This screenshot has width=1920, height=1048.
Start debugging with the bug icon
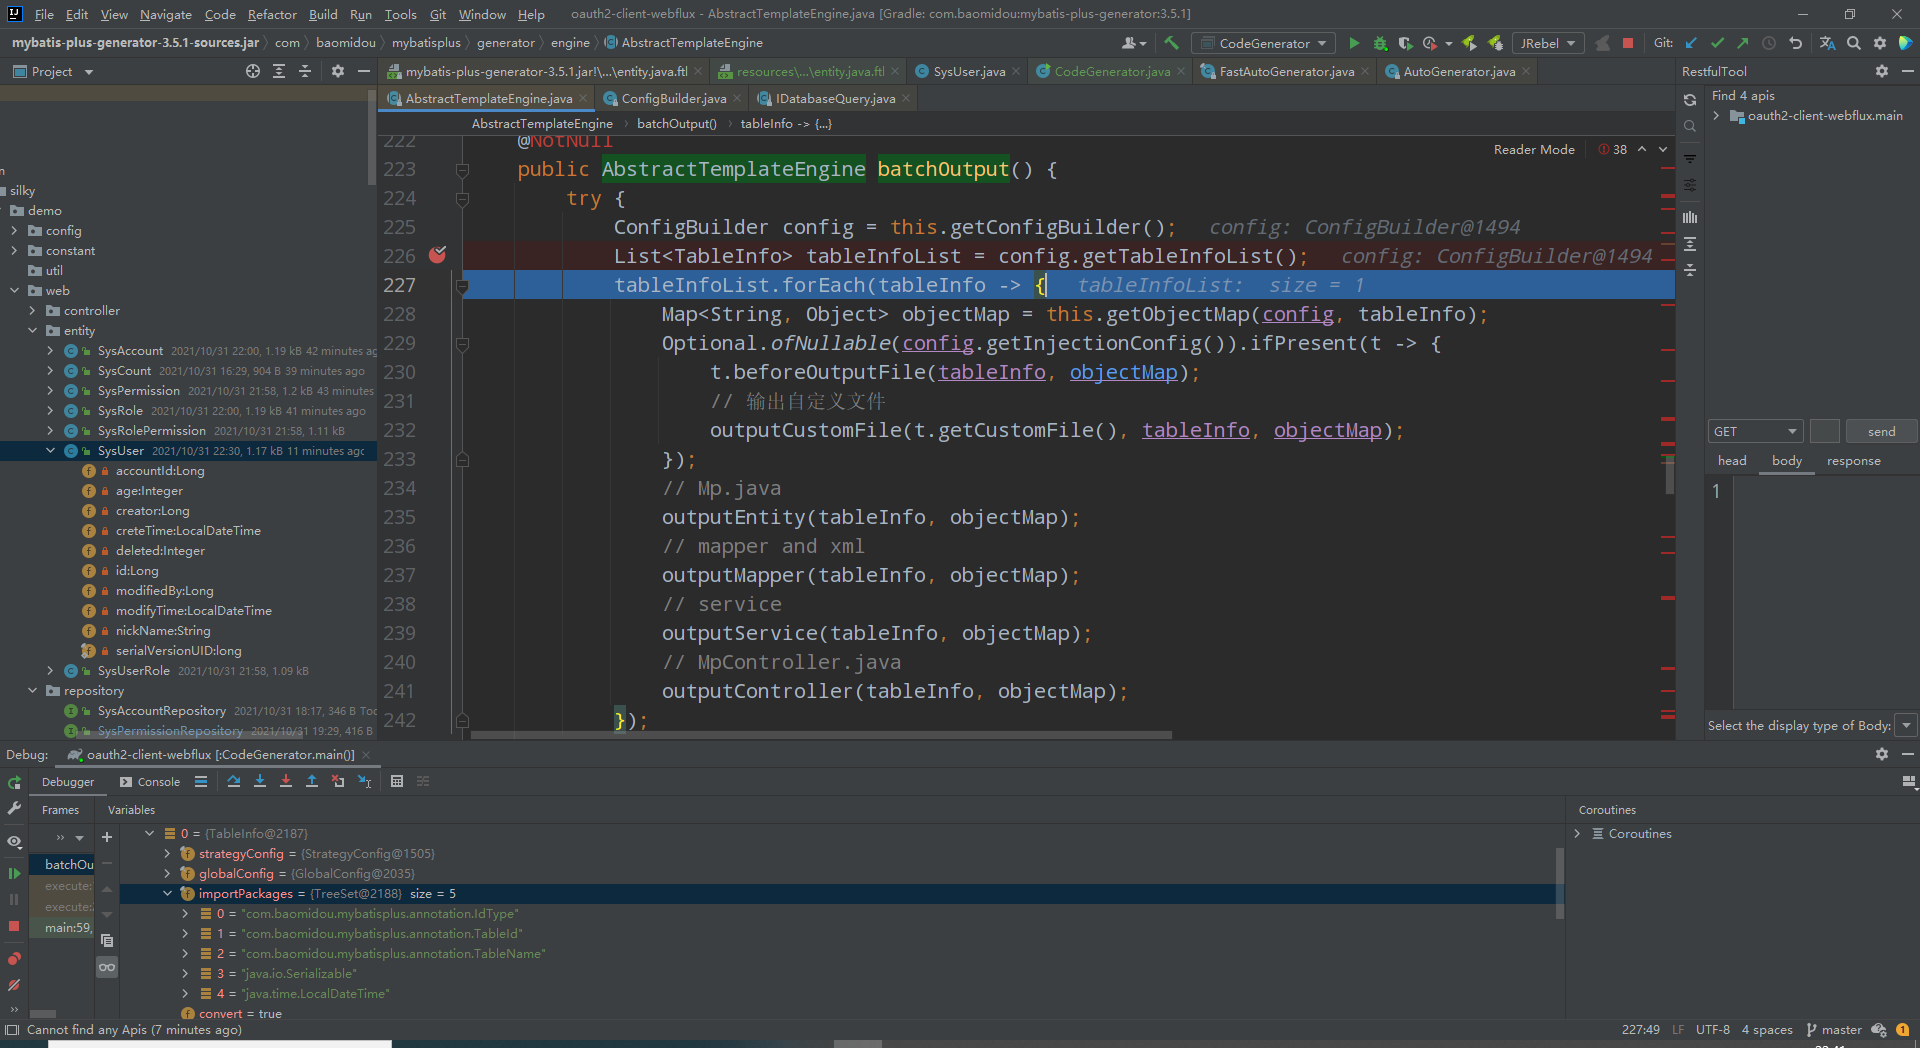(x=1380, y=43)
